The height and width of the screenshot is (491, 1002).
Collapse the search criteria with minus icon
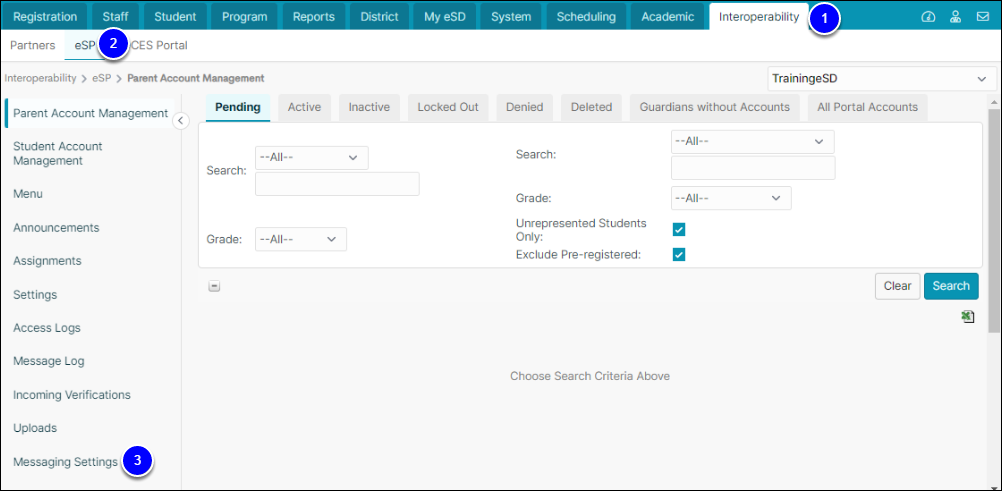215,286
